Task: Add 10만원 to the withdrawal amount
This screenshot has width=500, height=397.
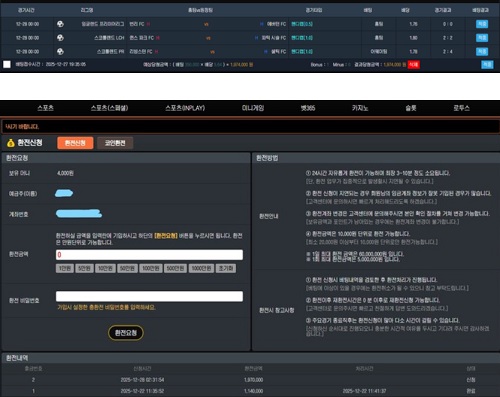Action: [x=105, y=268]
